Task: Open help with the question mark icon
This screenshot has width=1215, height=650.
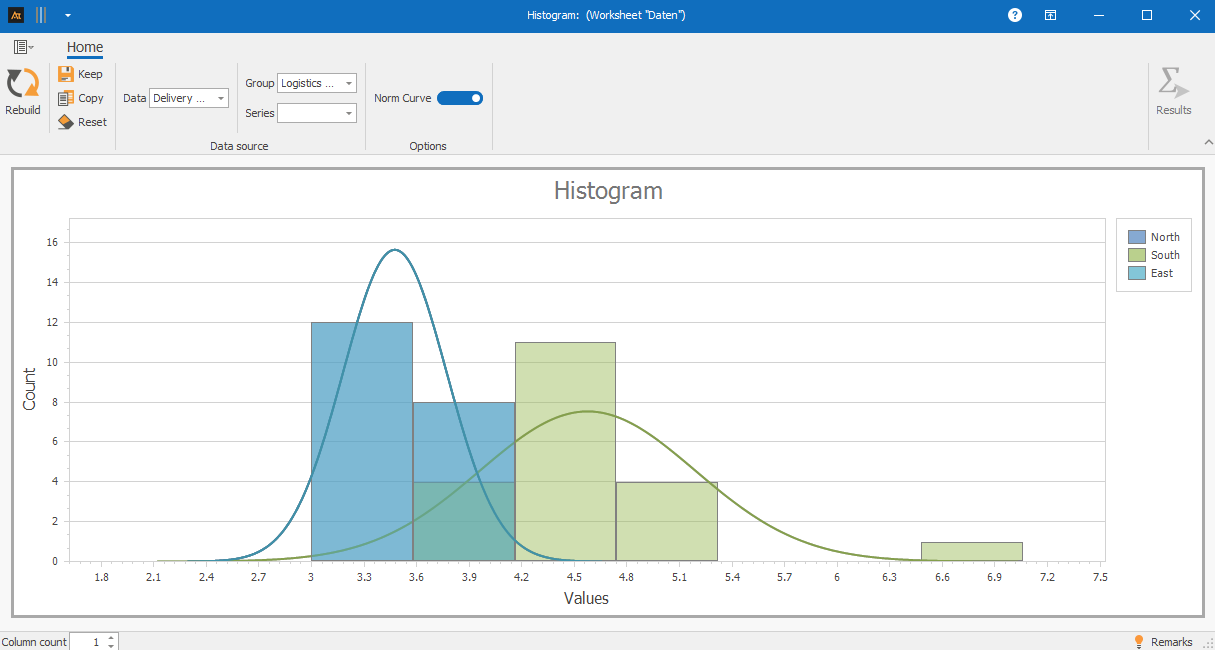Action: [x=1015, y=15]
